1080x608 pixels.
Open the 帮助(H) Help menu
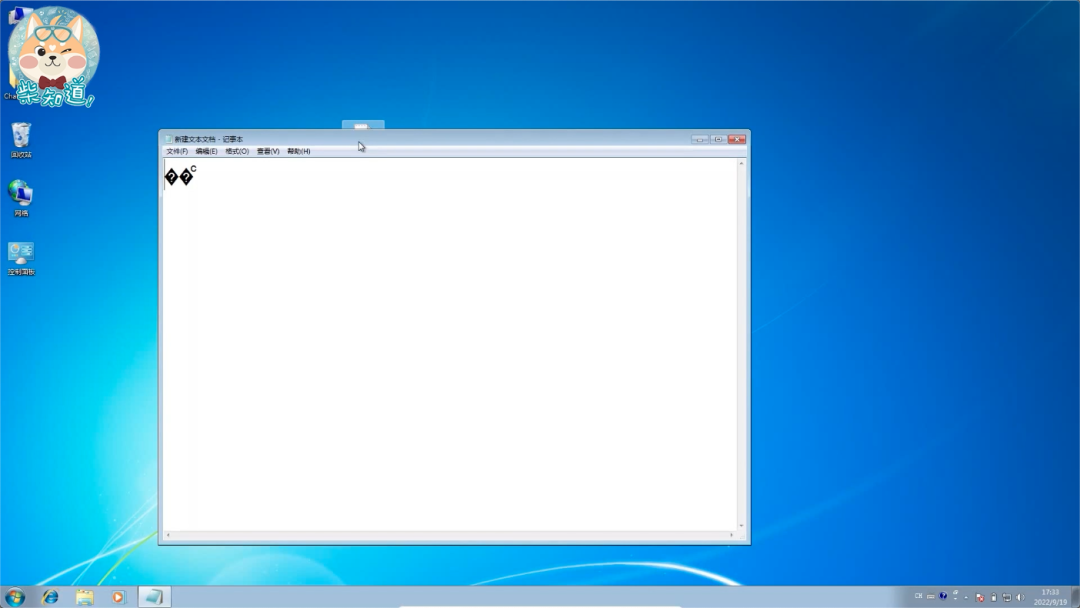coord(299,151)
